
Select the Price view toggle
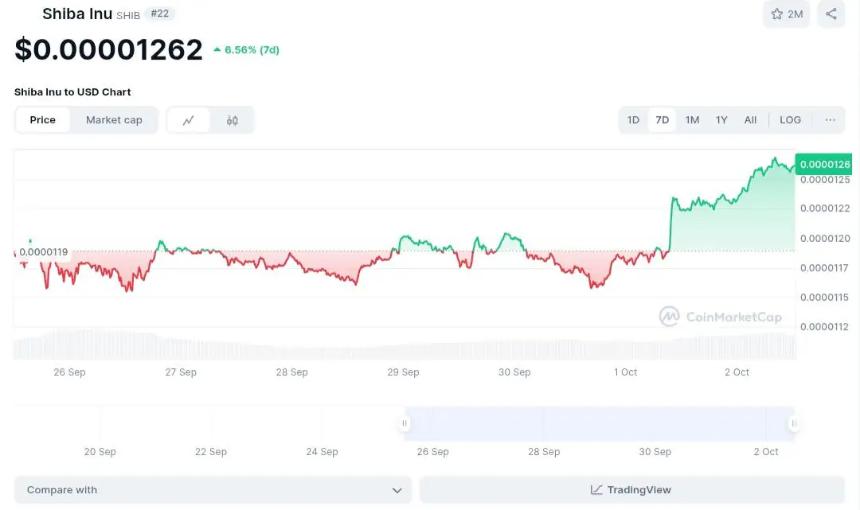tap(43, 120)
